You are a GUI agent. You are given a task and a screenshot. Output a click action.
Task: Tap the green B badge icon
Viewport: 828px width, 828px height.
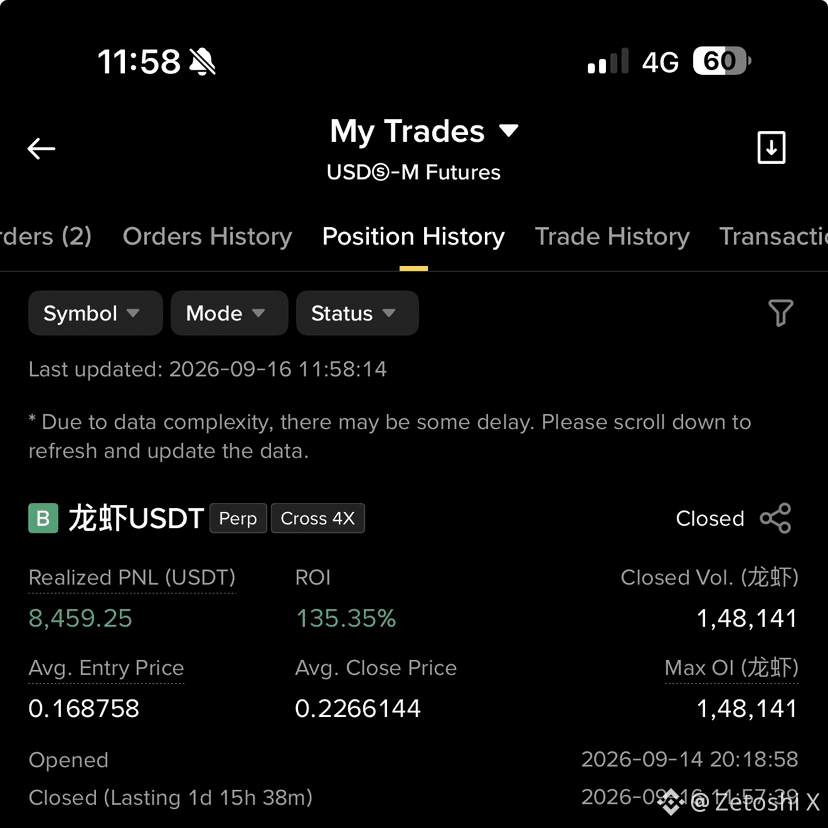(43, 518)
